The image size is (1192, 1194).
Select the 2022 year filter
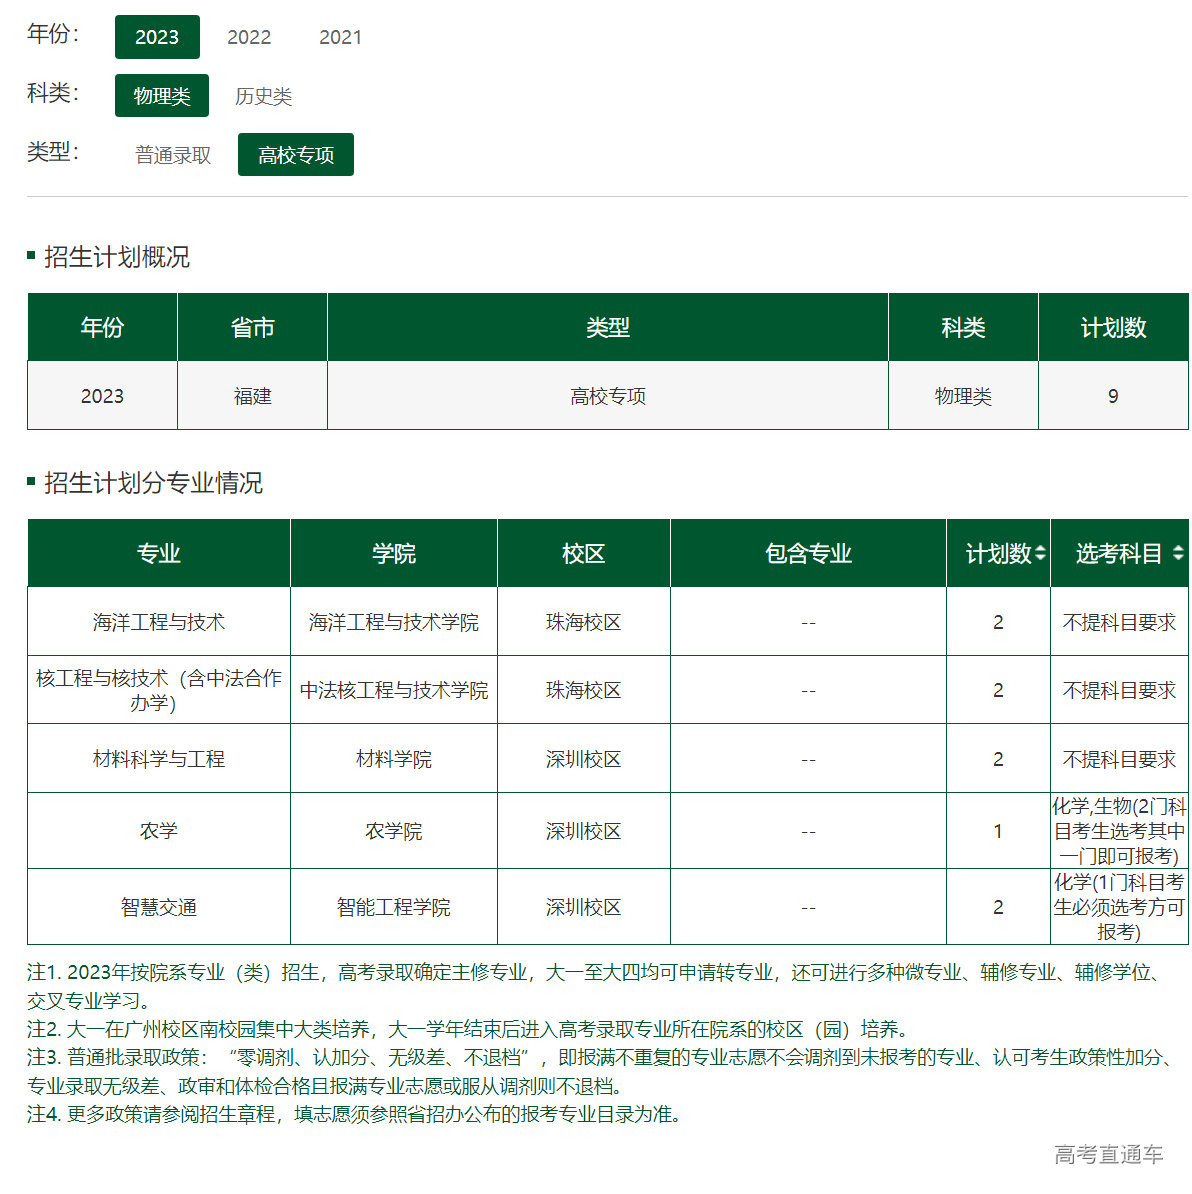(x=247, y=37)
